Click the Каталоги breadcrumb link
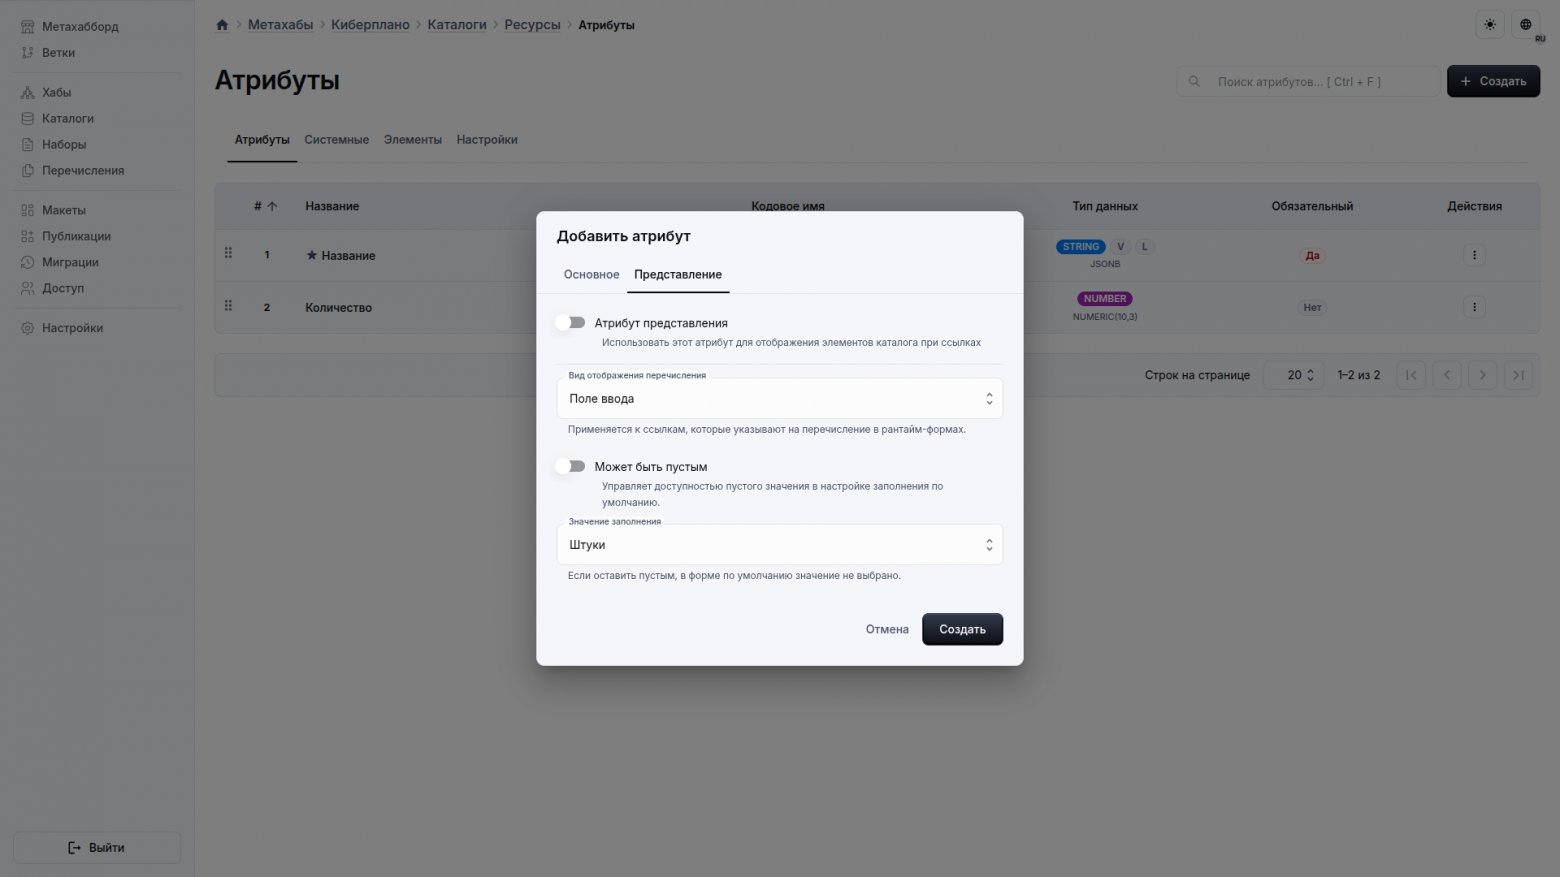 click(x=457, y=25)
